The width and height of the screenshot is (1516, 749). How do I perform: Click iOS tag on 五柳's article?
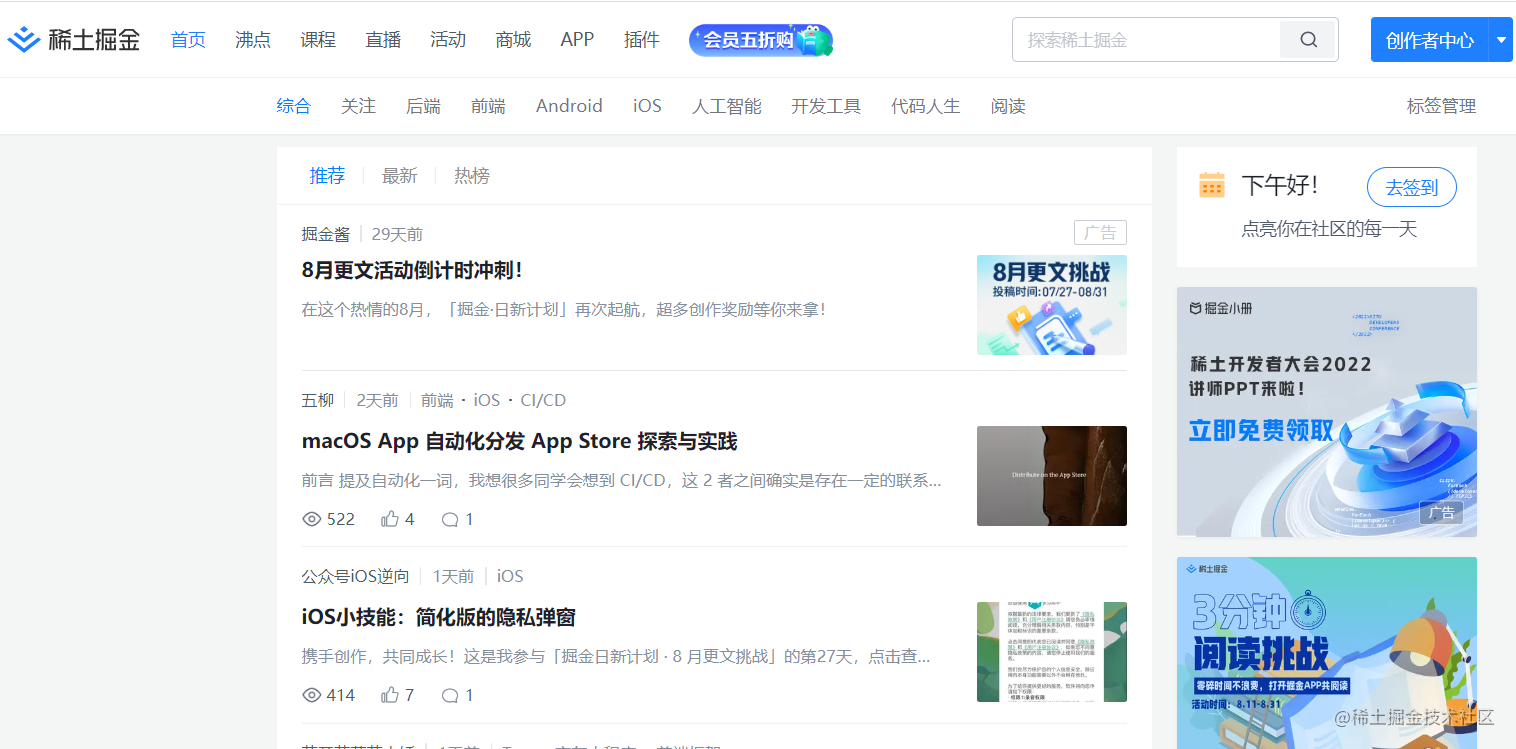487,400
